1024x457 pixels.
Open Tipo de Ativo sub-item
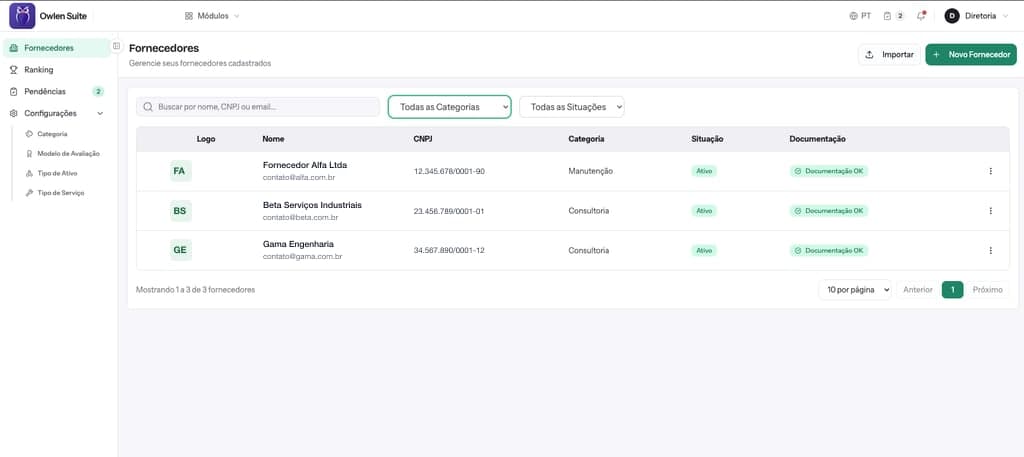pyautogui.click(x=52, y=173)
